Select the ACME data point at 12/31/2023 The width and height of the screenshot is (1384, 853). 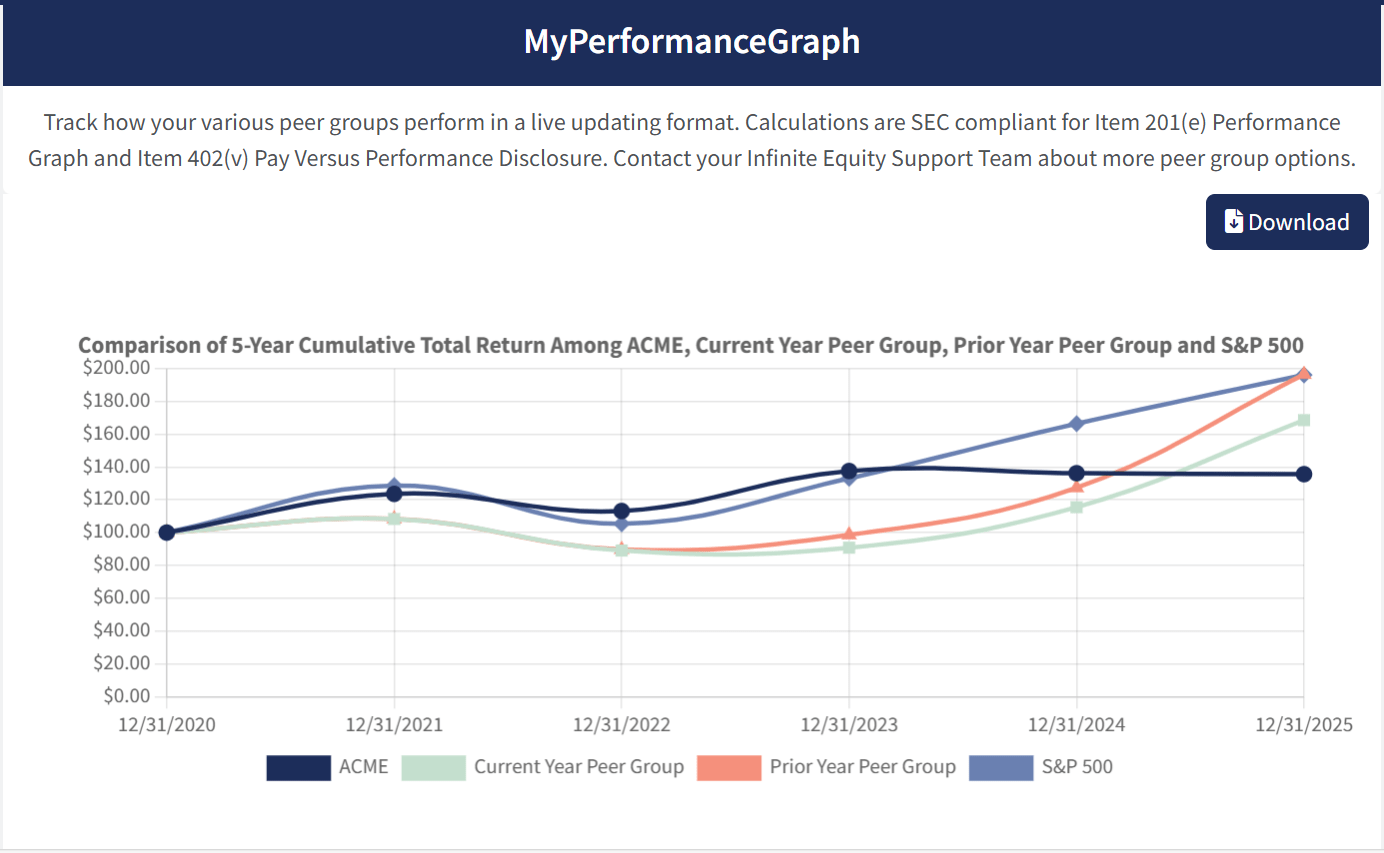[x=848, y=470]
